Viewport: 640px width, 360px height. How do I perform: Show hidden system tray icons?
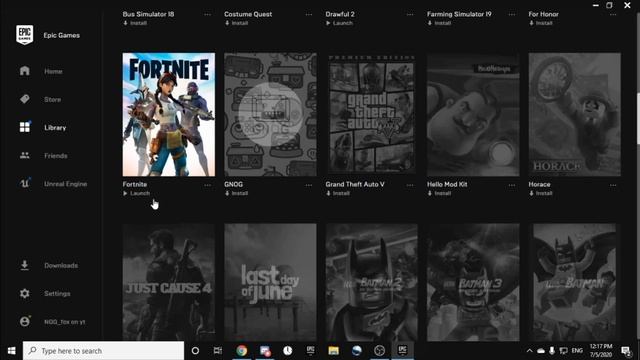(529, 351)
